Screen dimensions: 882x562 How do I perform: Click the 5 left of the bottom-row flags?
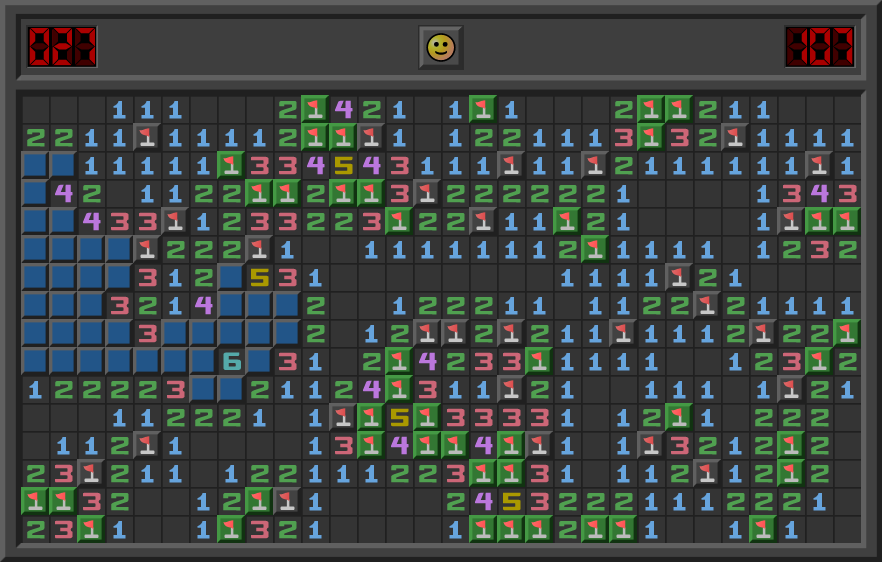point(512,501)
